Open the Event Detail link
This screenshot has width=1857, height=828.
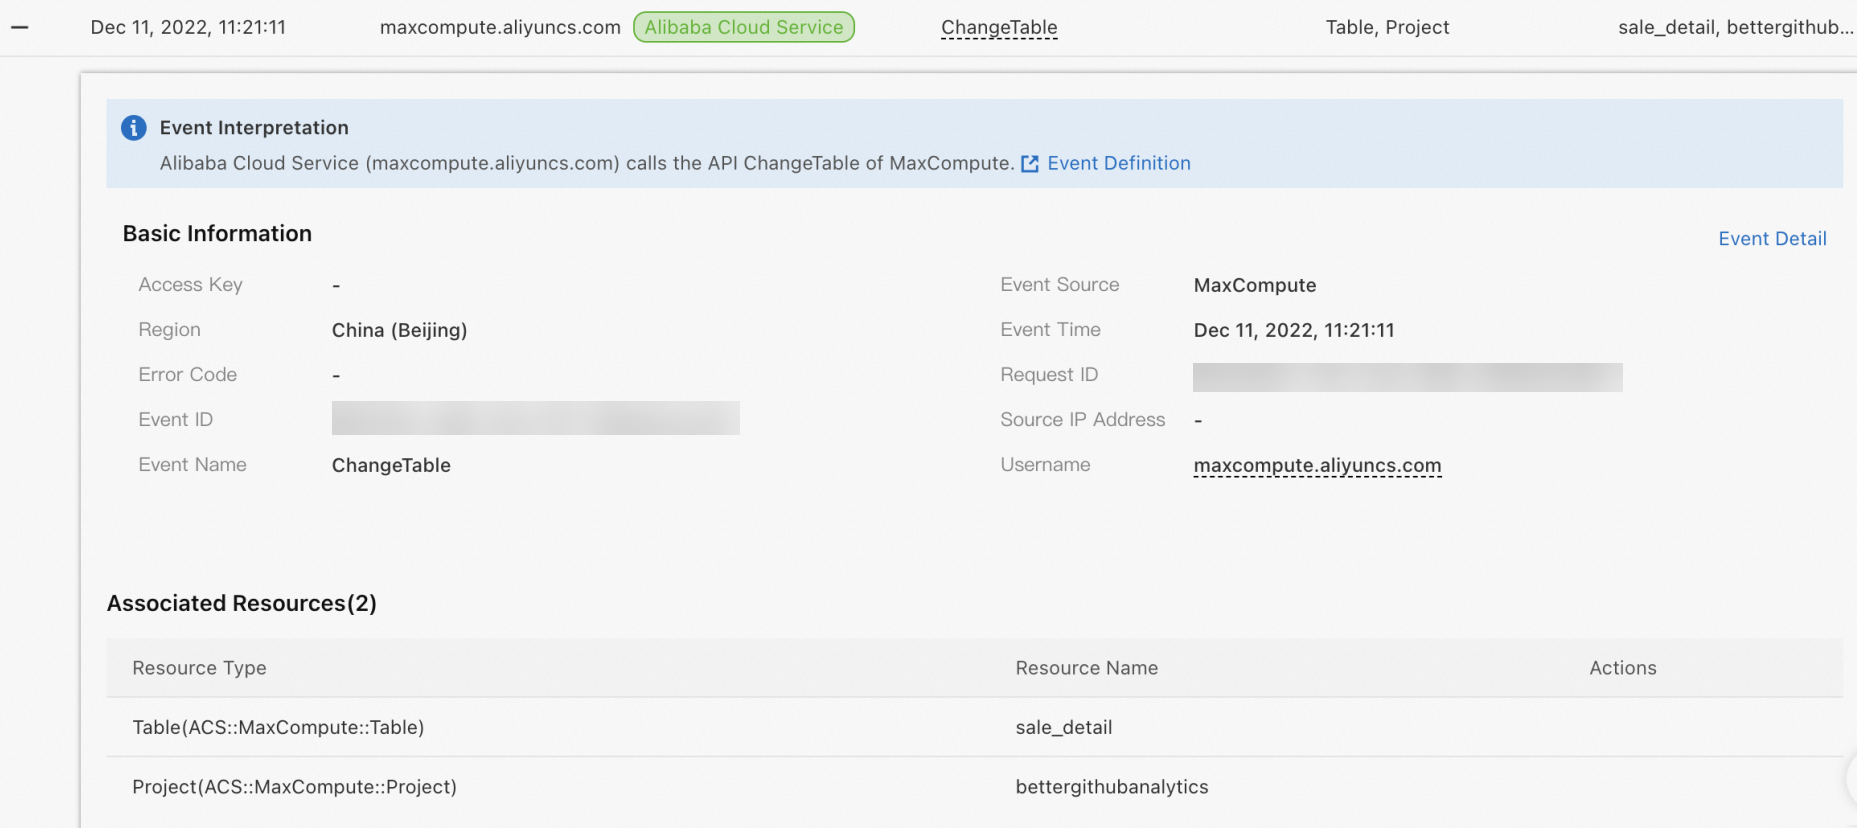click(x=1772, y=238)
